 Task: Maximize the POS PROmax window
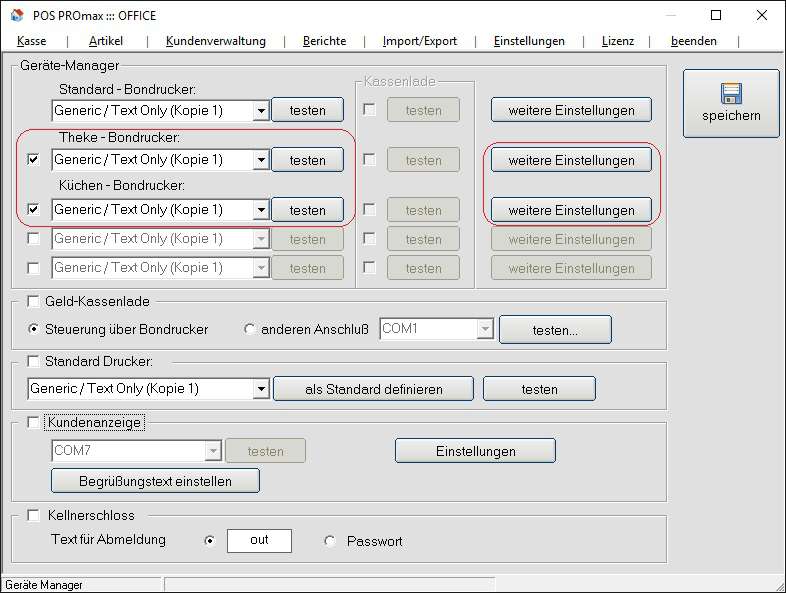tap(716, 15)
